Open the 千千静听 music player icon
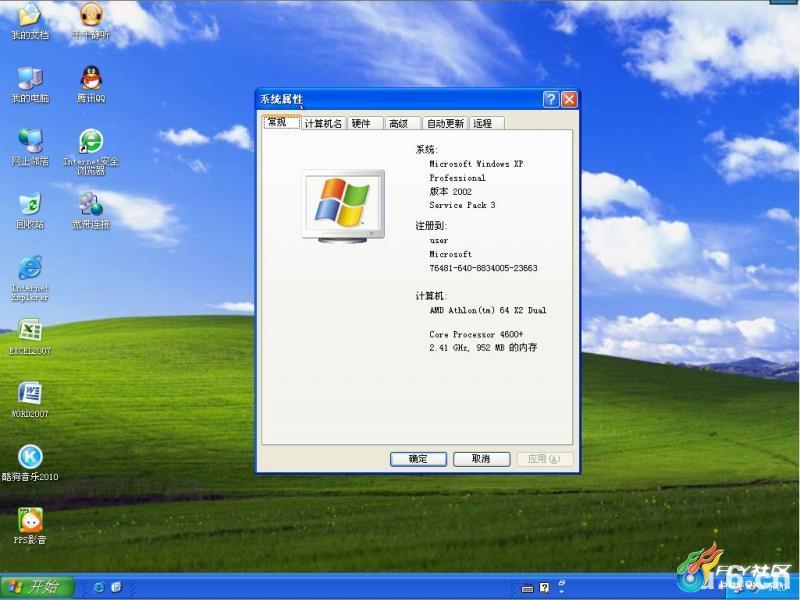The image size is (800, 600). click(91, 20)
